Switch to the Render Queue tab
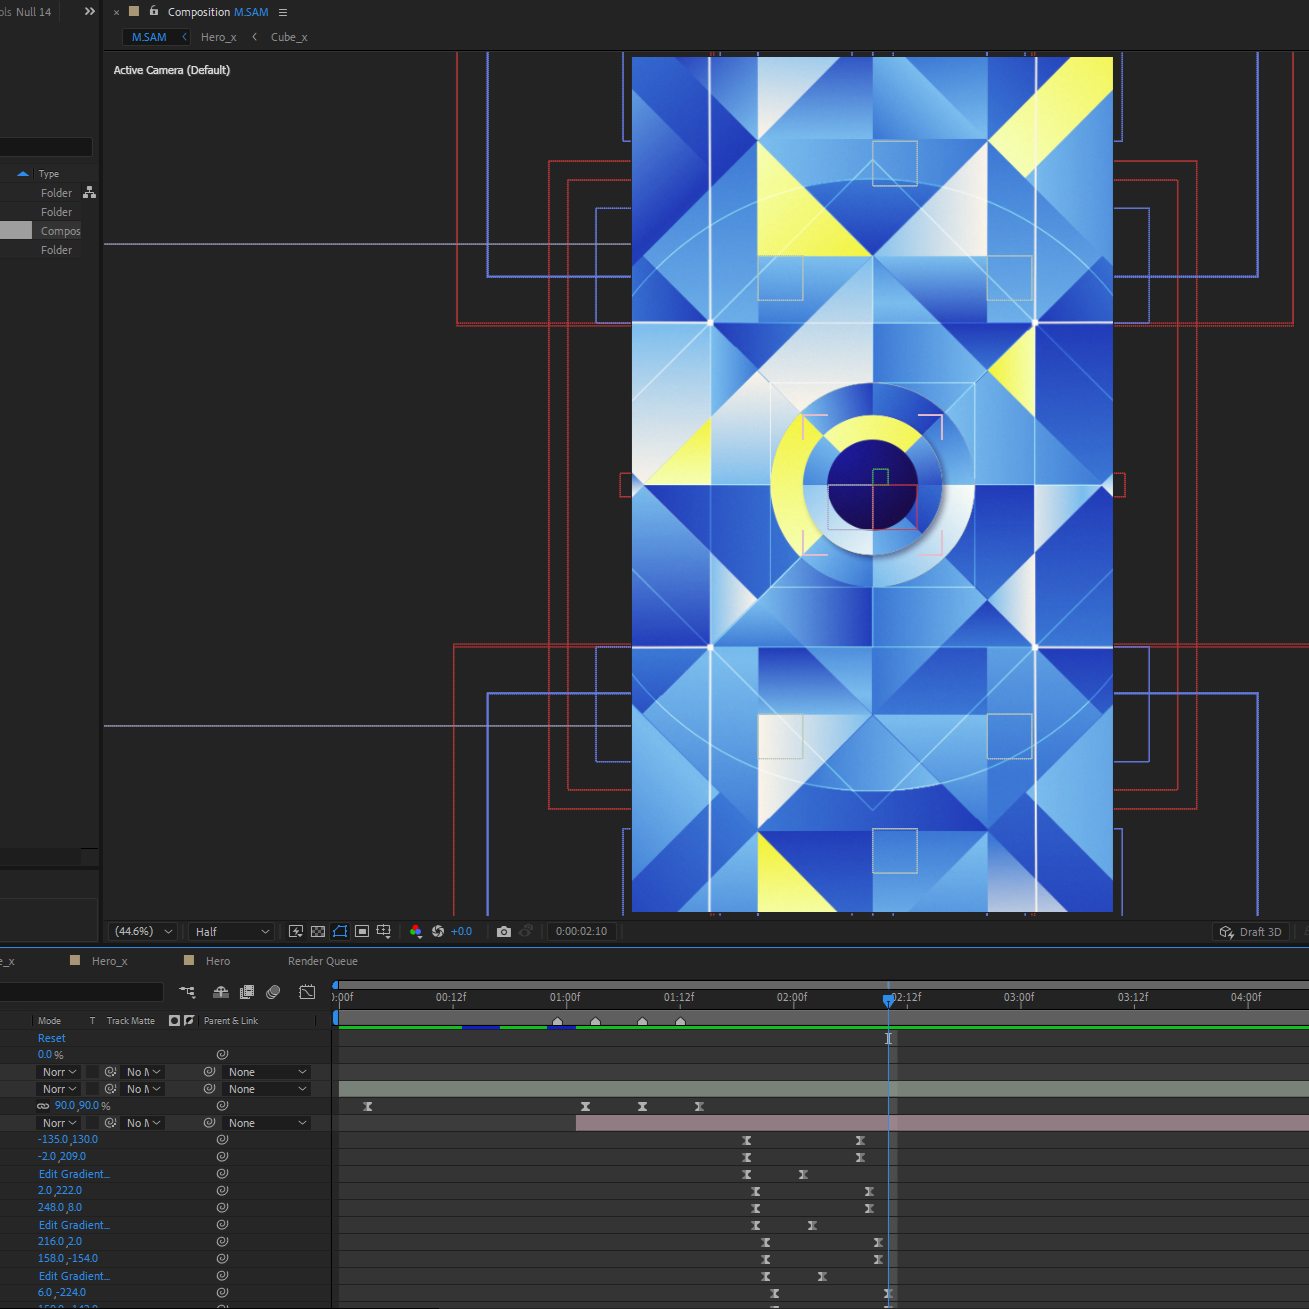 coord(322,961)
